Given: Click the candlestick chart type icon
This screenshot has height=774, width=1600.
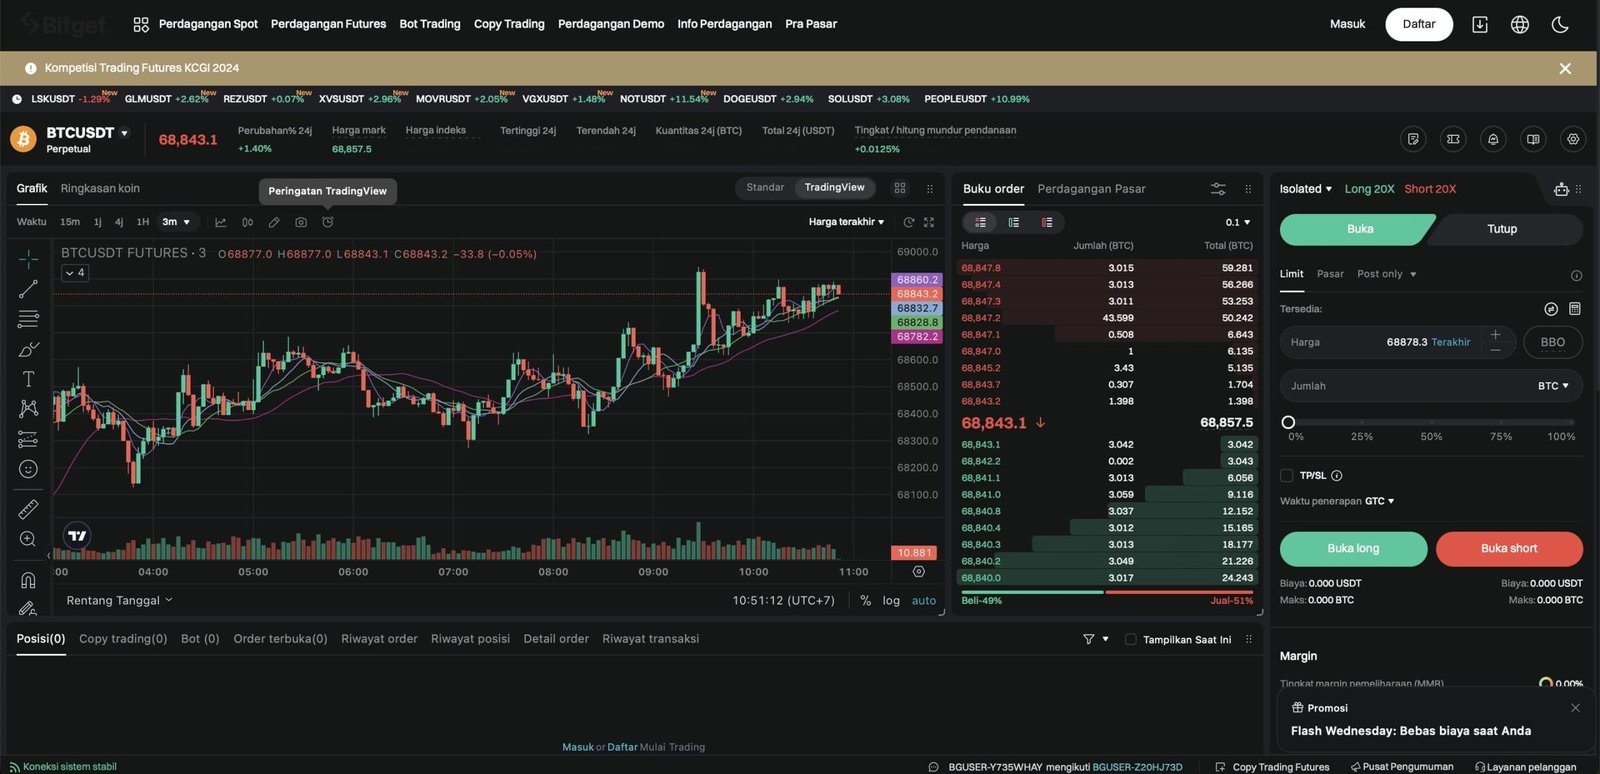Looking at the screenshot, I should 247,222.
